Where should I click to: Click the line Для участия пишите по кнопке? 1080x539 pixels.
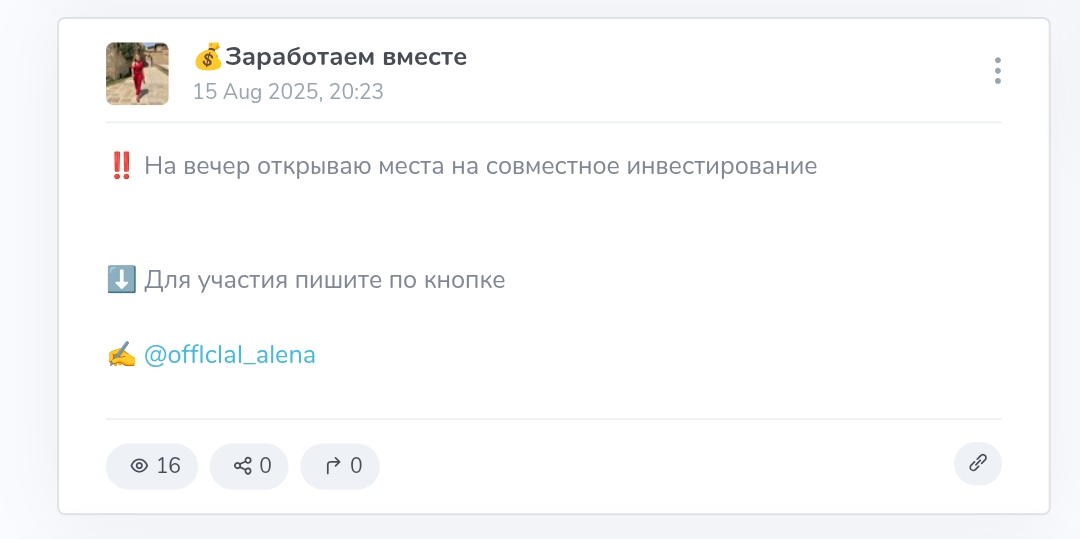[x=324, y=280]
